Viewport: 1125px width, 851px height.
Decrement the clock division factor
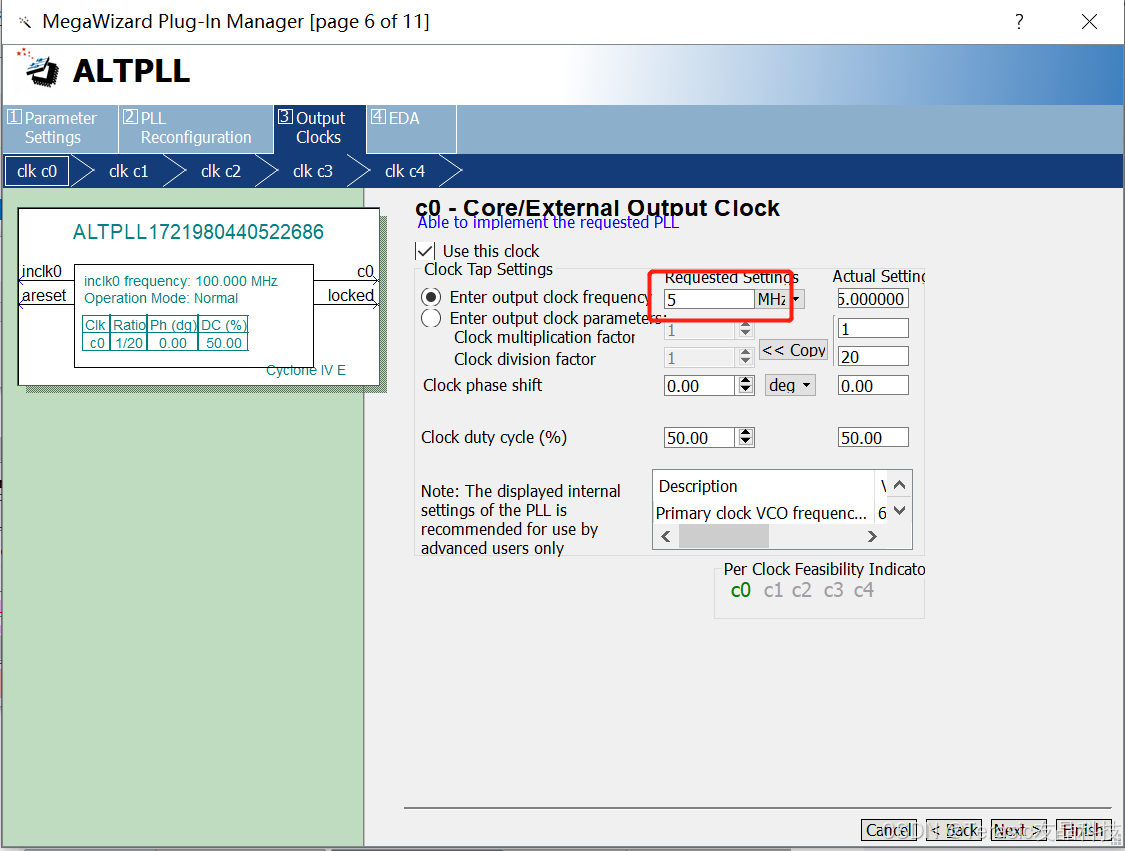(x=745, y=361)
